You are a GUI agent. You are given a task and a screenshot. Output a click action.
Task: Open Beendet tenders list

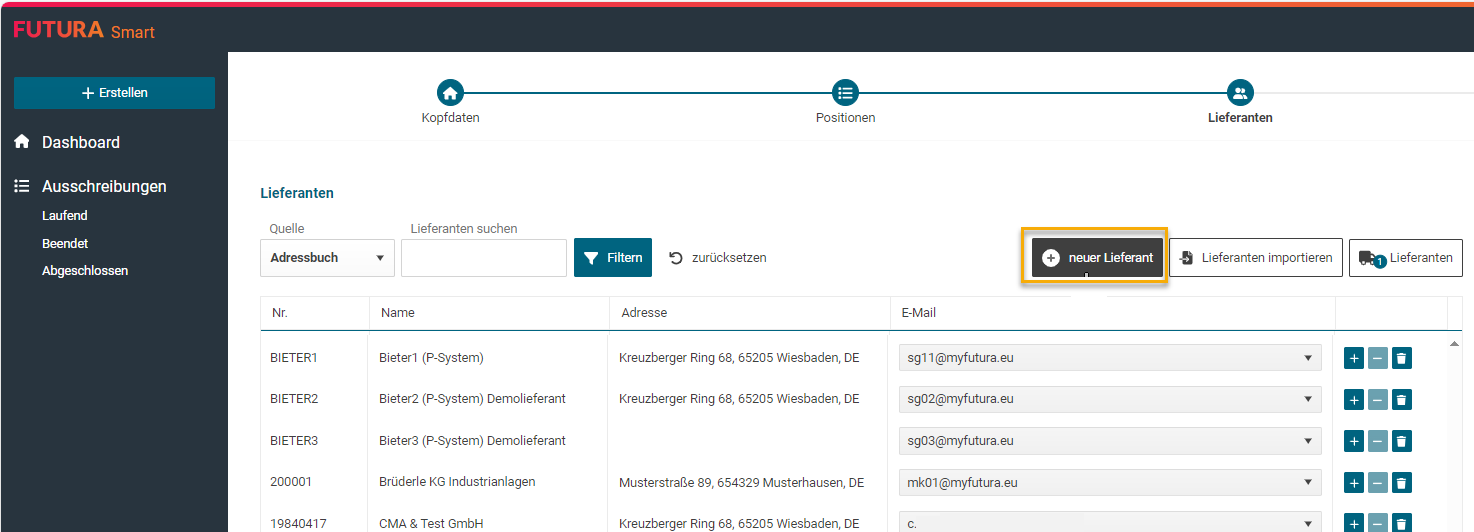click(x=65, y=244)
